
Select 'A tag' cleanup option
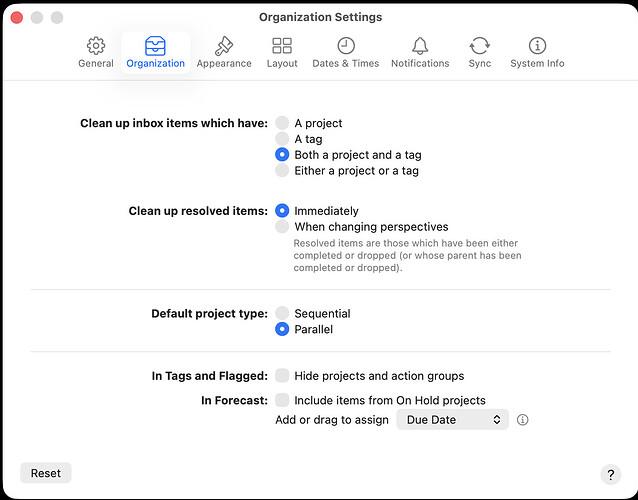point(283,139)
